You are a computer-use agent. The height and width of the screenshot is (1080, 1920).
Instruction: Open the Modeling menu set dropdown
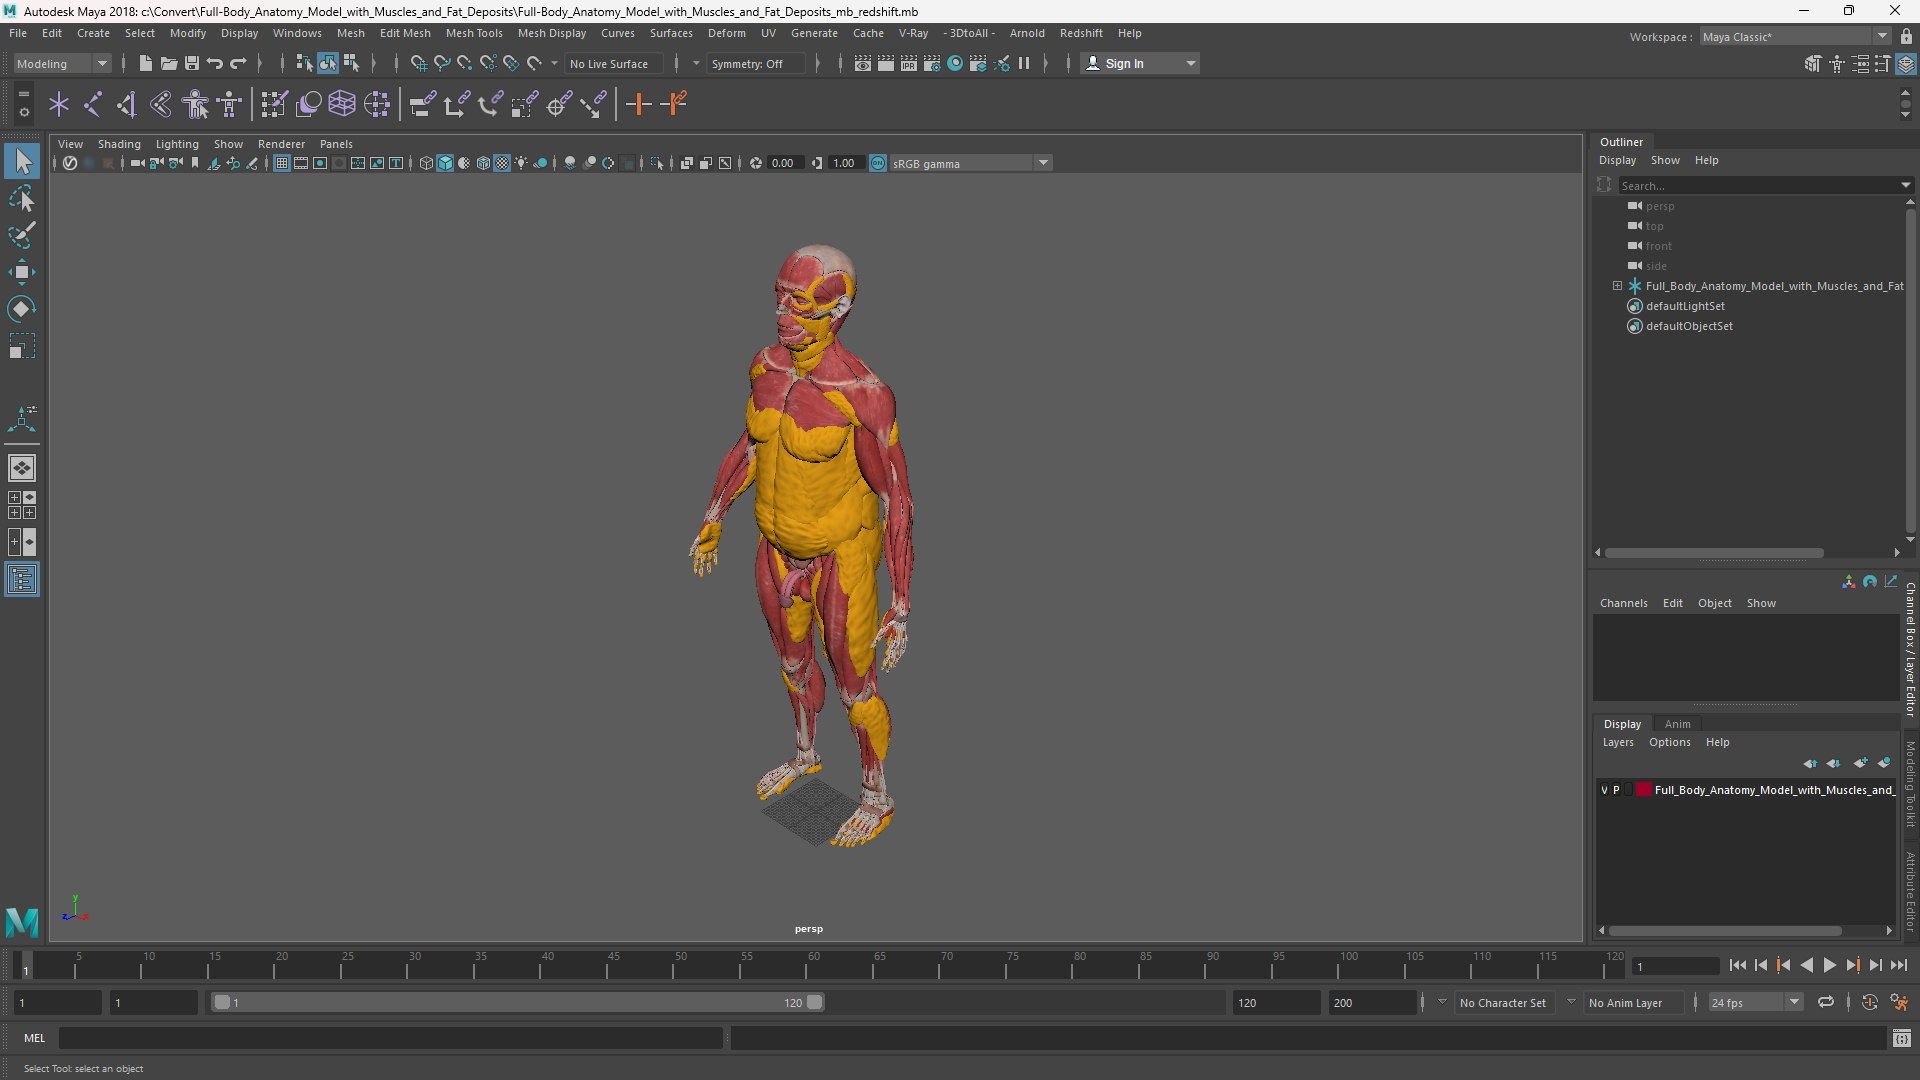coord(62,63)
